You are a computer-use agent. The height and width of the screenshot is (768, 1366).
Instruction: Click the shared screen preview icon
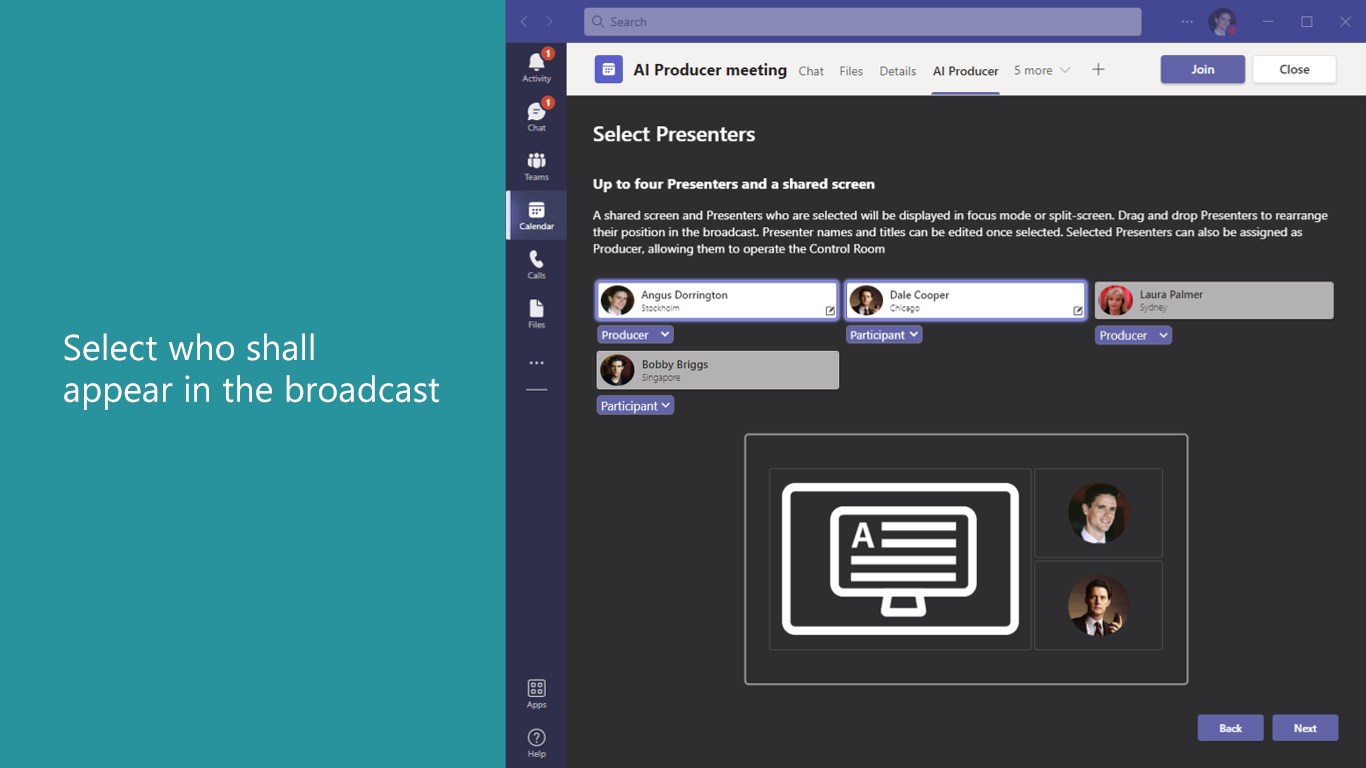point(900,559)
